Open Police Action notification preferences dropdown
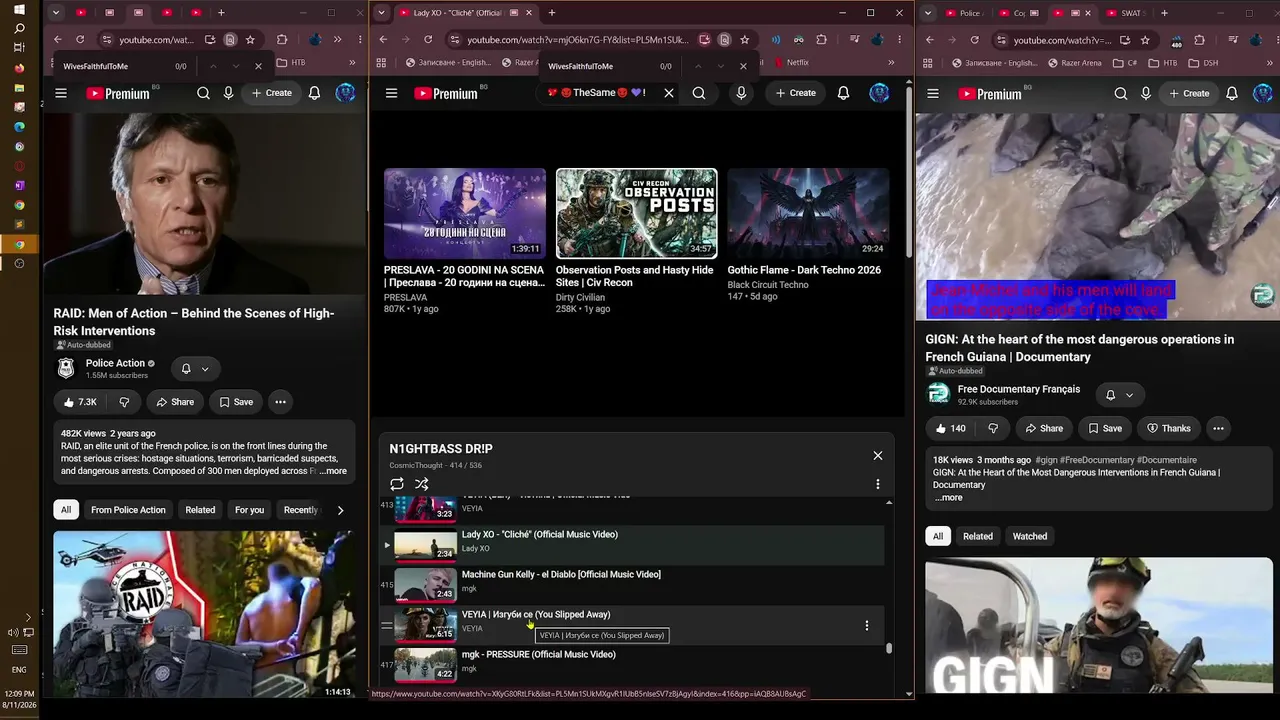1280x720 pixels. (195, 369)
